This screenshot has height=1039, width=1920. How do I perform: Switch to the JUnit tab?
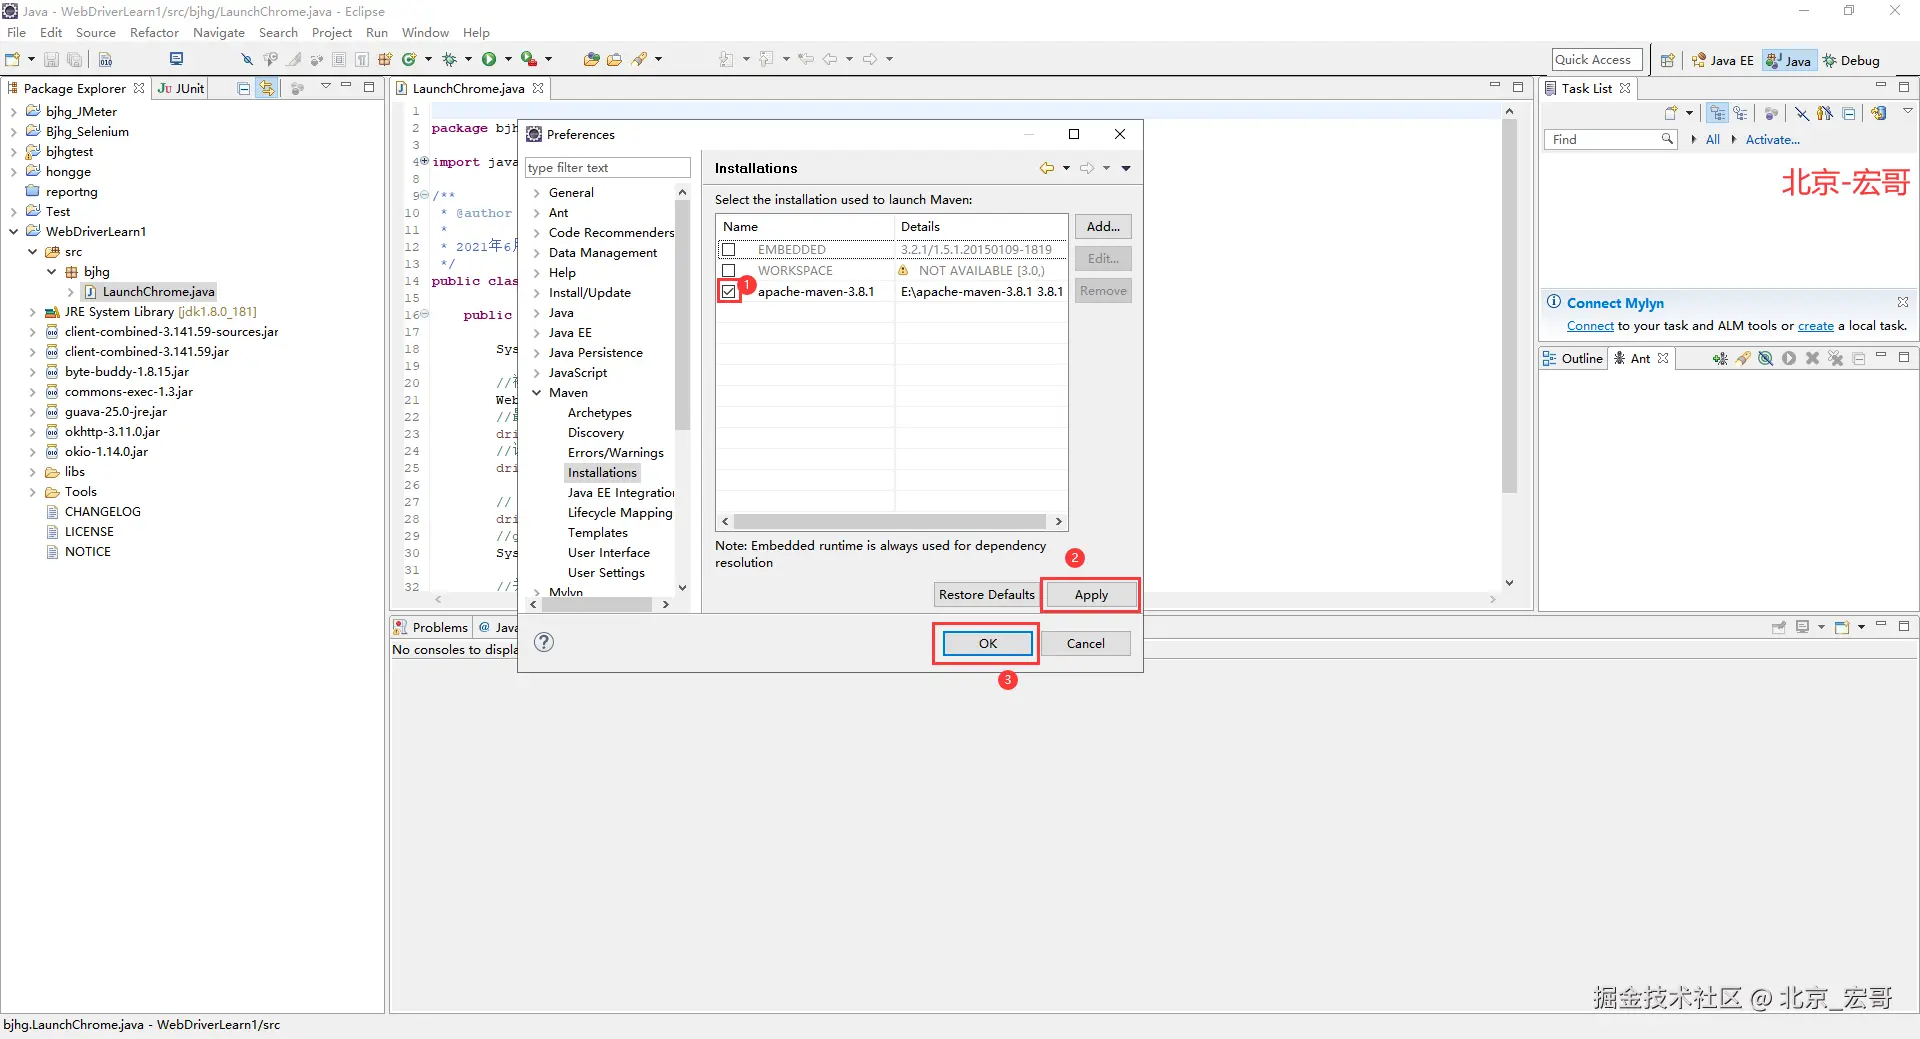pyautogui.click(x=181, y=88)
